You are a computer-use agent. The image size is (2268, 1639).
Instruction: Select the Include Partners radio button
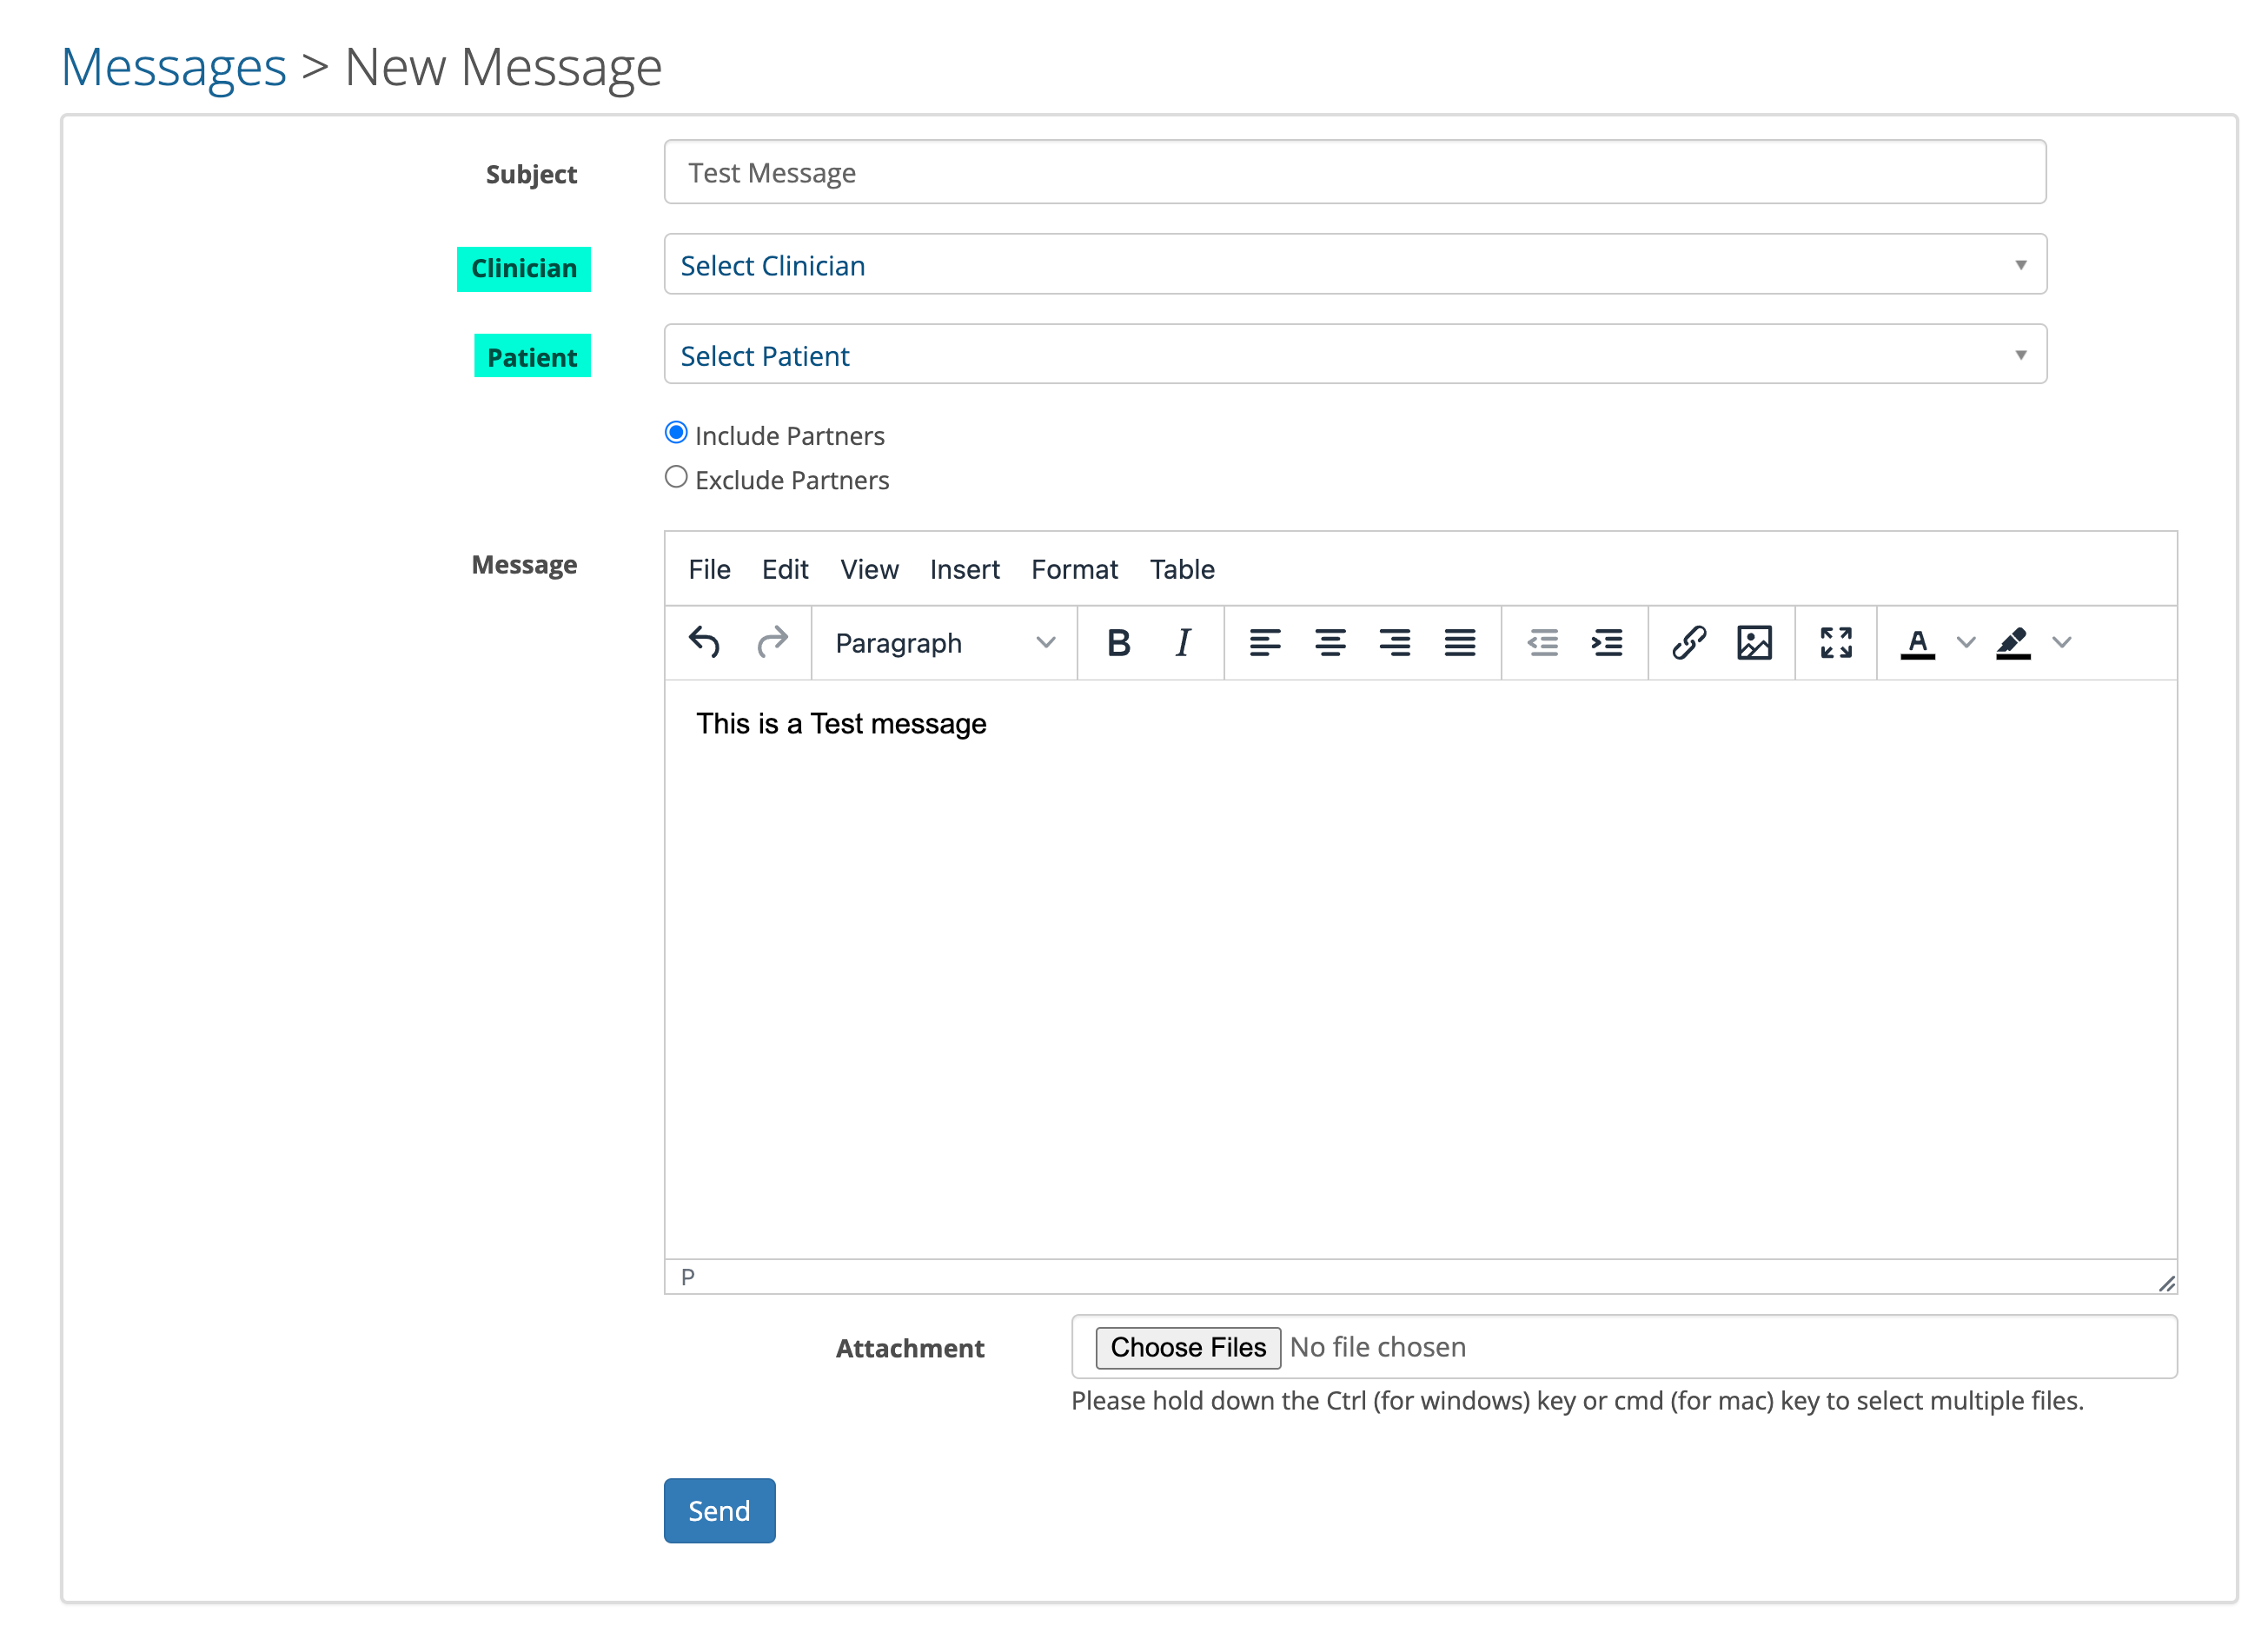[676, 433]
